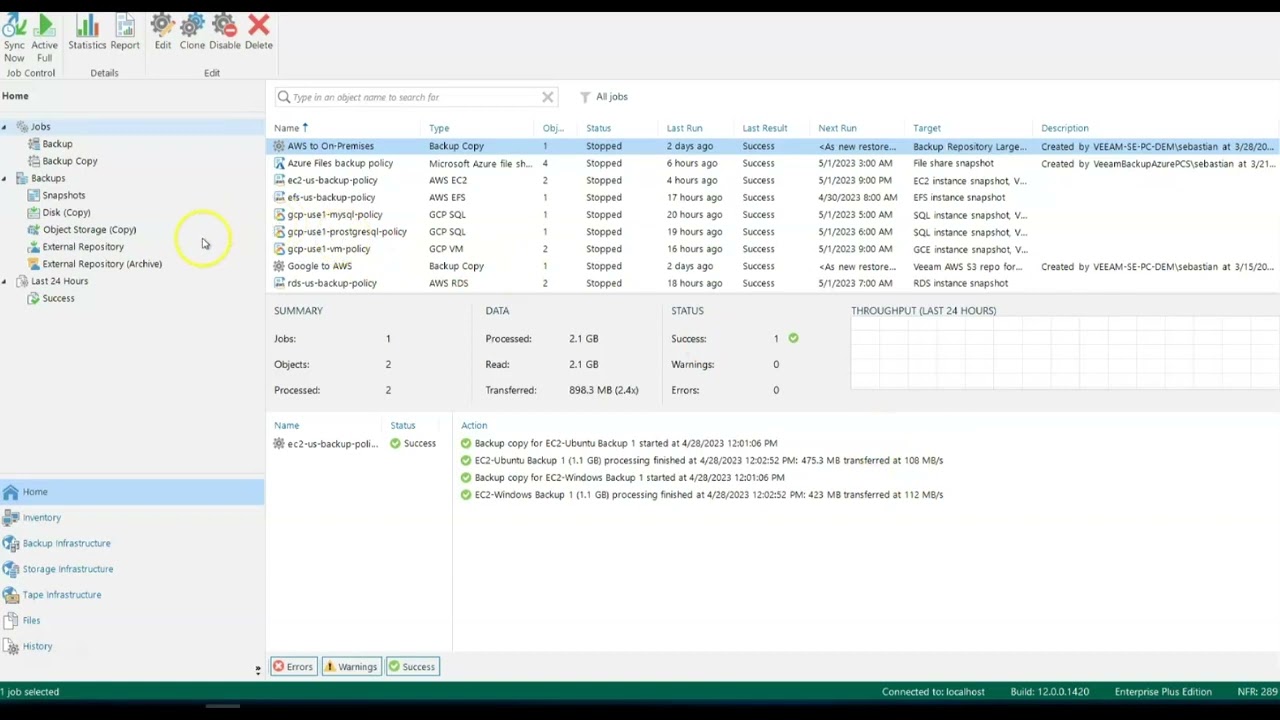Open job Statistics from the ribbon

(x=87, y=33)
